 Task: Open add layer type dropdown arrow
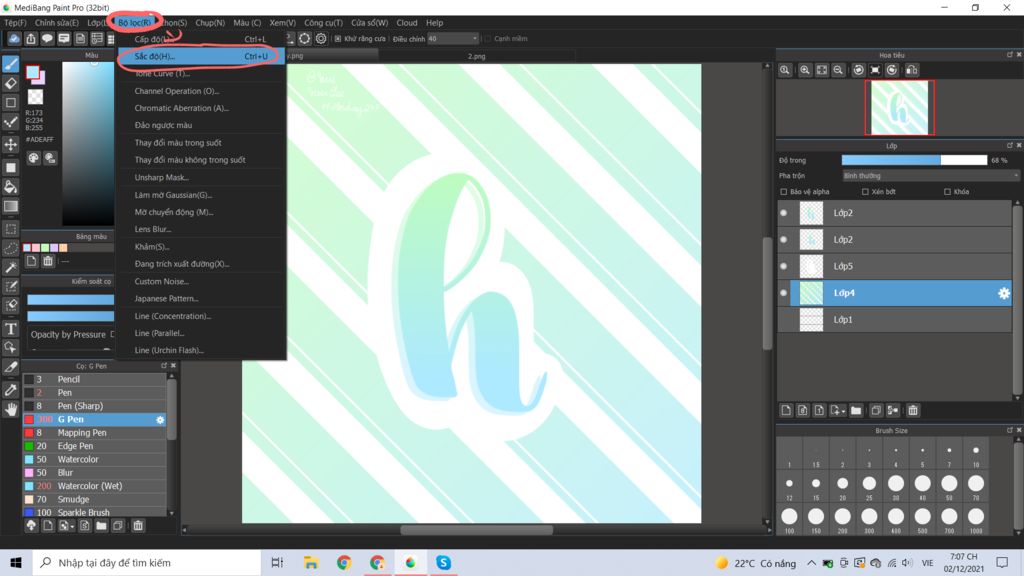click(842, 411)
